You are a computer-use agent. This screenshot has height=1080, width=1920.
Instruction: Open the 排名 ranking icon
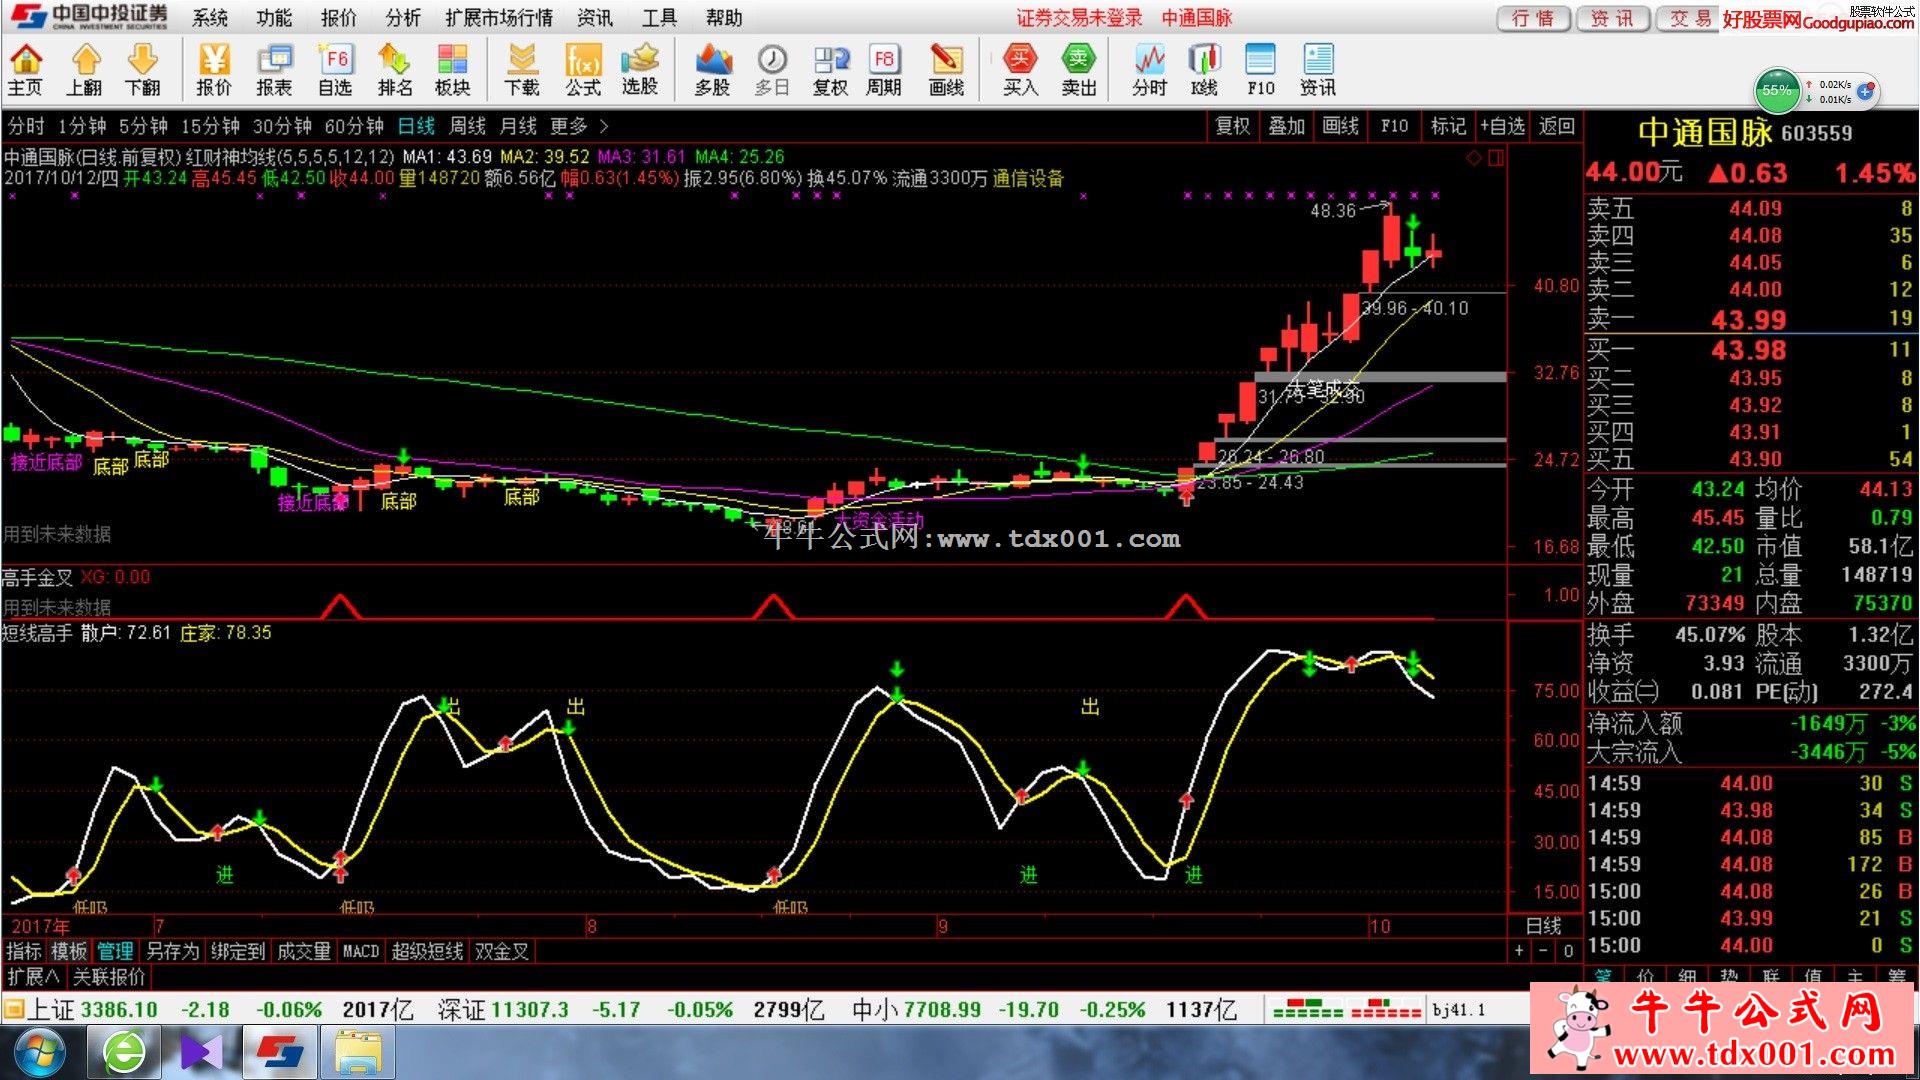point(395,70)
